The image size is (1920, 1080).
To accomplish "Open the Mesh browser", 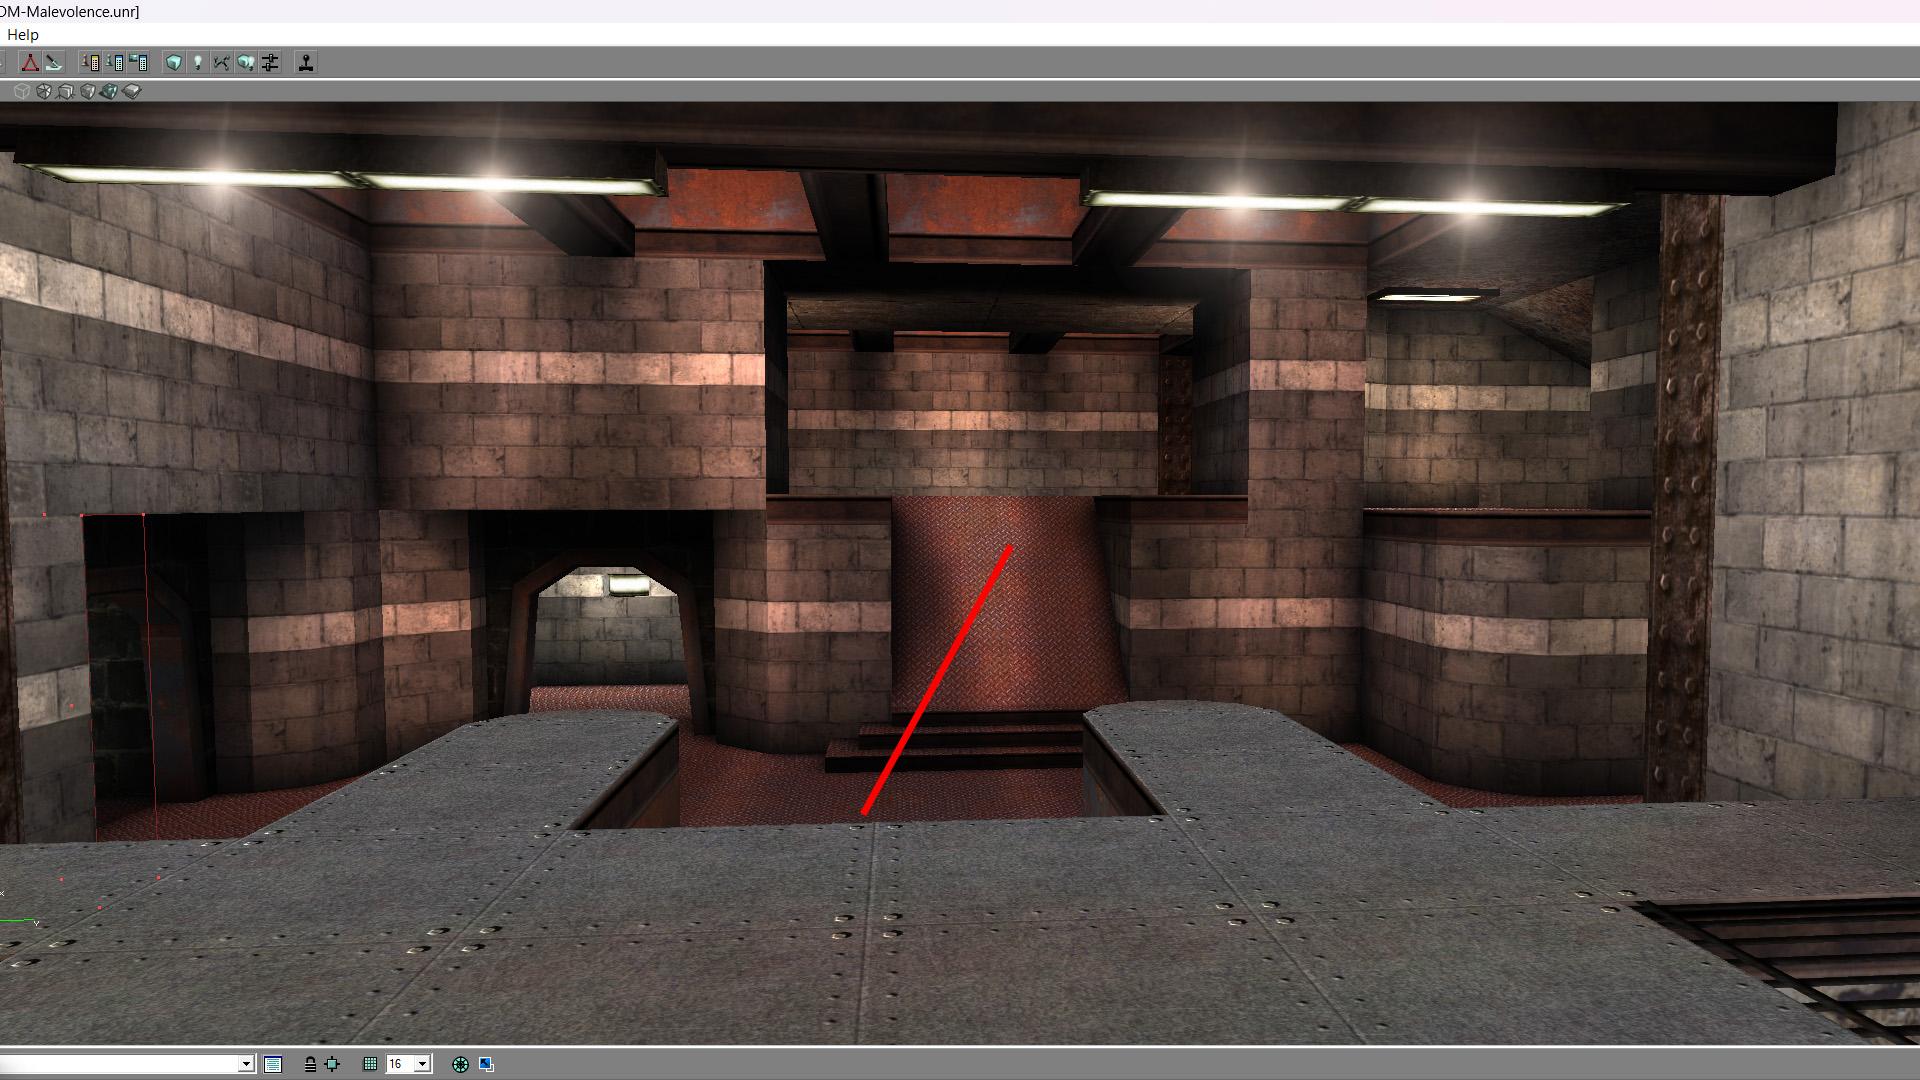I will (114, 63).
